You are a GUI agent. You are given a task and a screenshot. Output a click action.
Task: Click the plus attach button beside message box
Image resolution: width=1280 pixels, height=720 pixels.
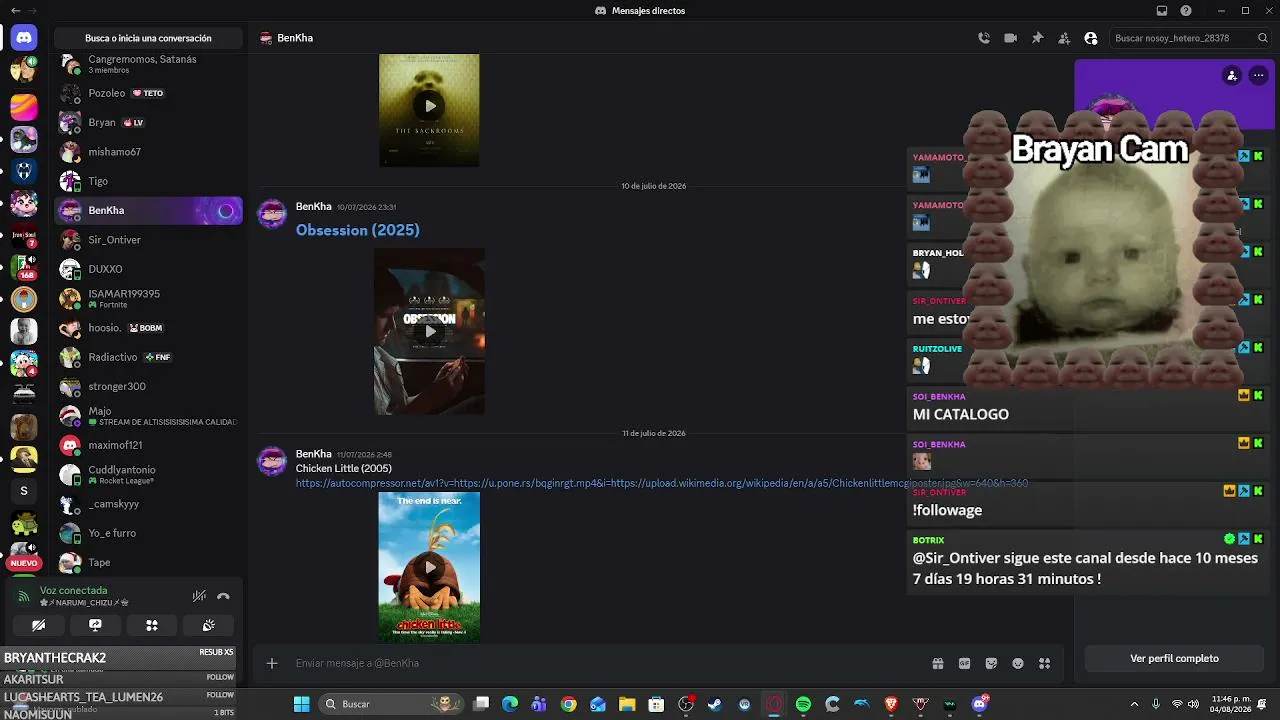[x=271, y=663]
